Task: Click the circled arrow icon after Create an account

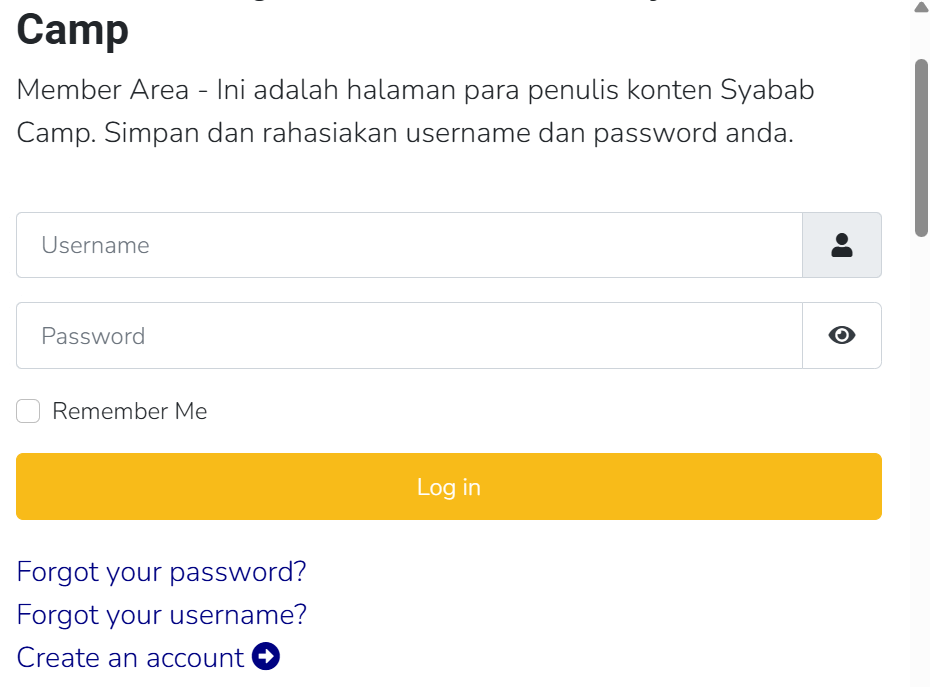Action: (266, 656)
